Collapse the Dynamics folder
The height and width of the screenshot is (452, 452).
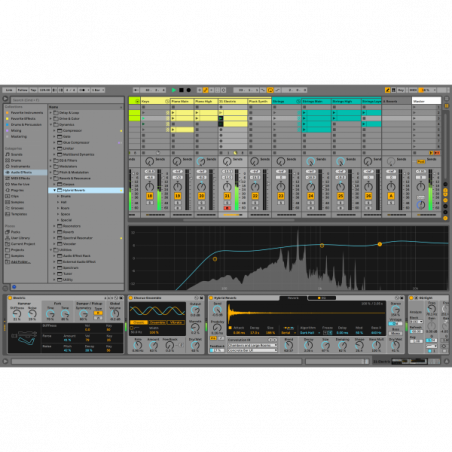click(51, 125)
